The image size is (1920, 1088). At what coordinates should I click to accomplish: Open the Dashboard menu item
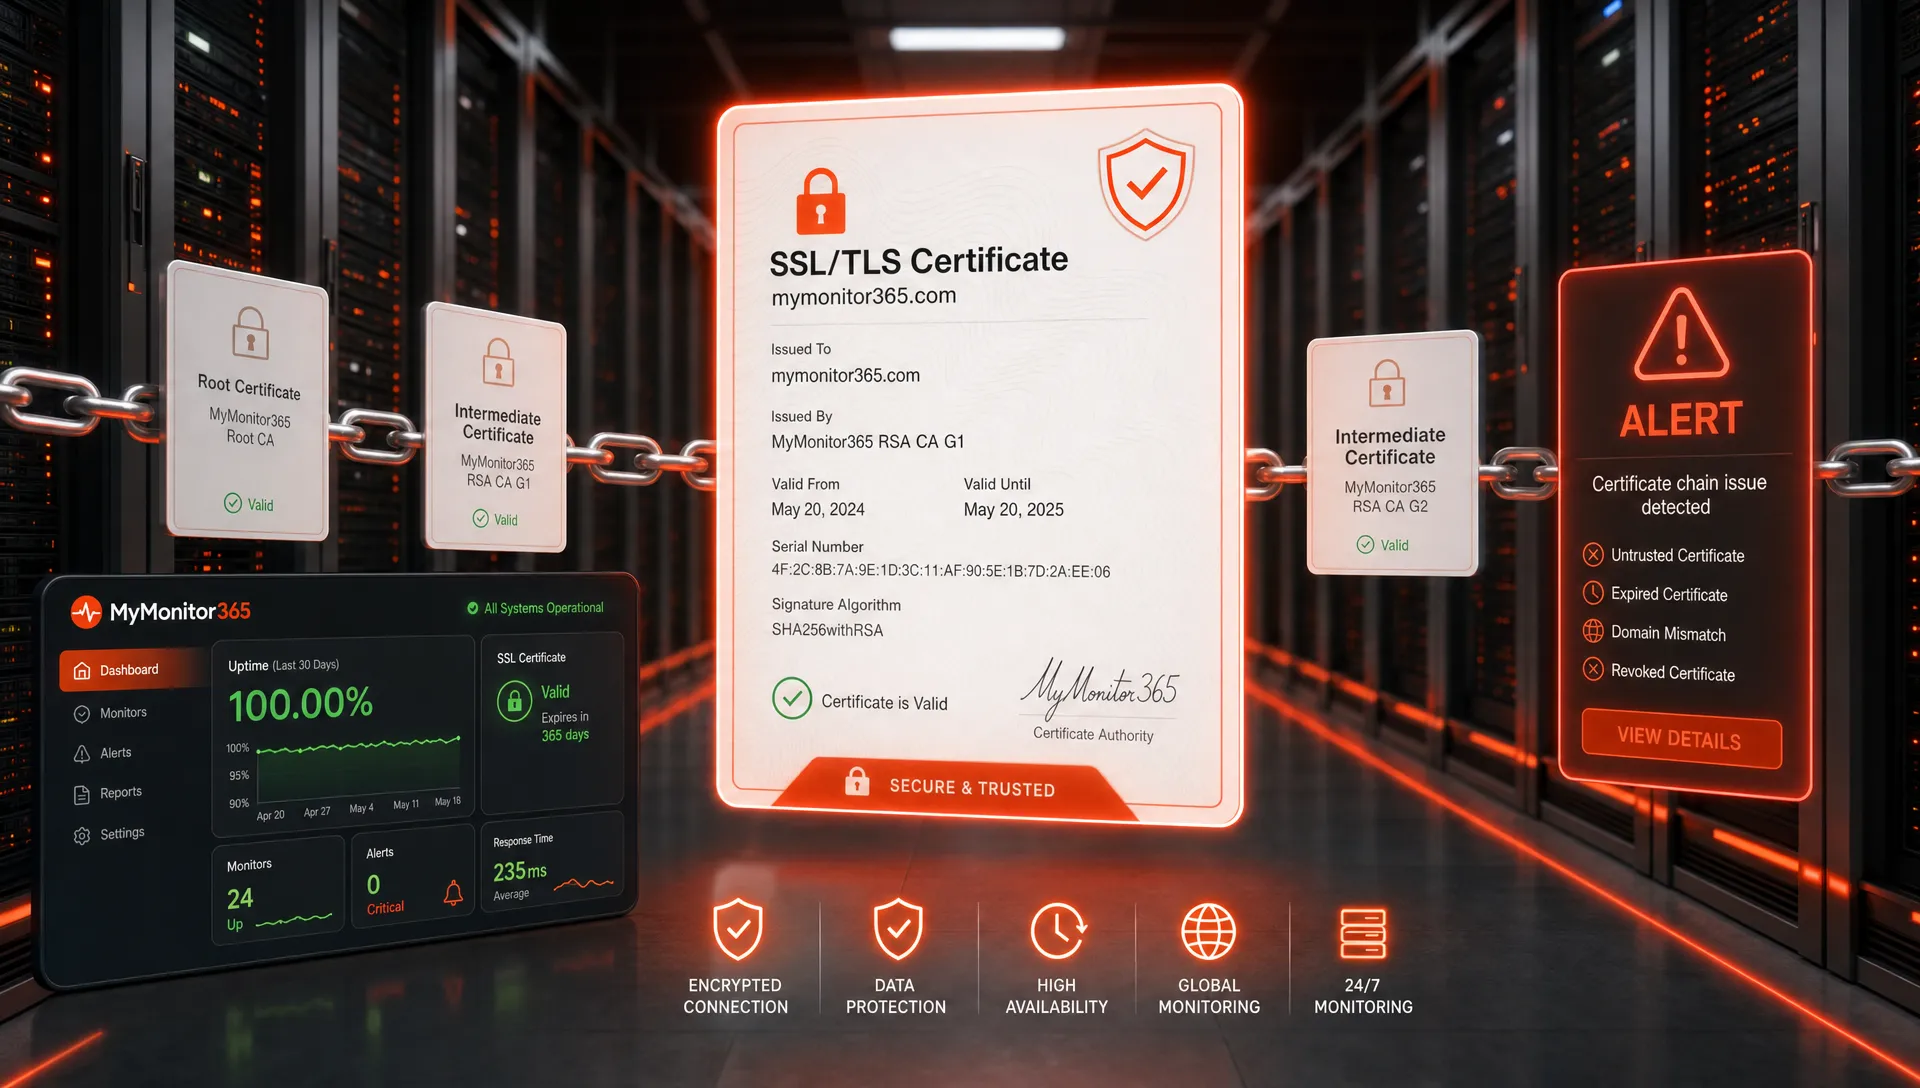133,670
